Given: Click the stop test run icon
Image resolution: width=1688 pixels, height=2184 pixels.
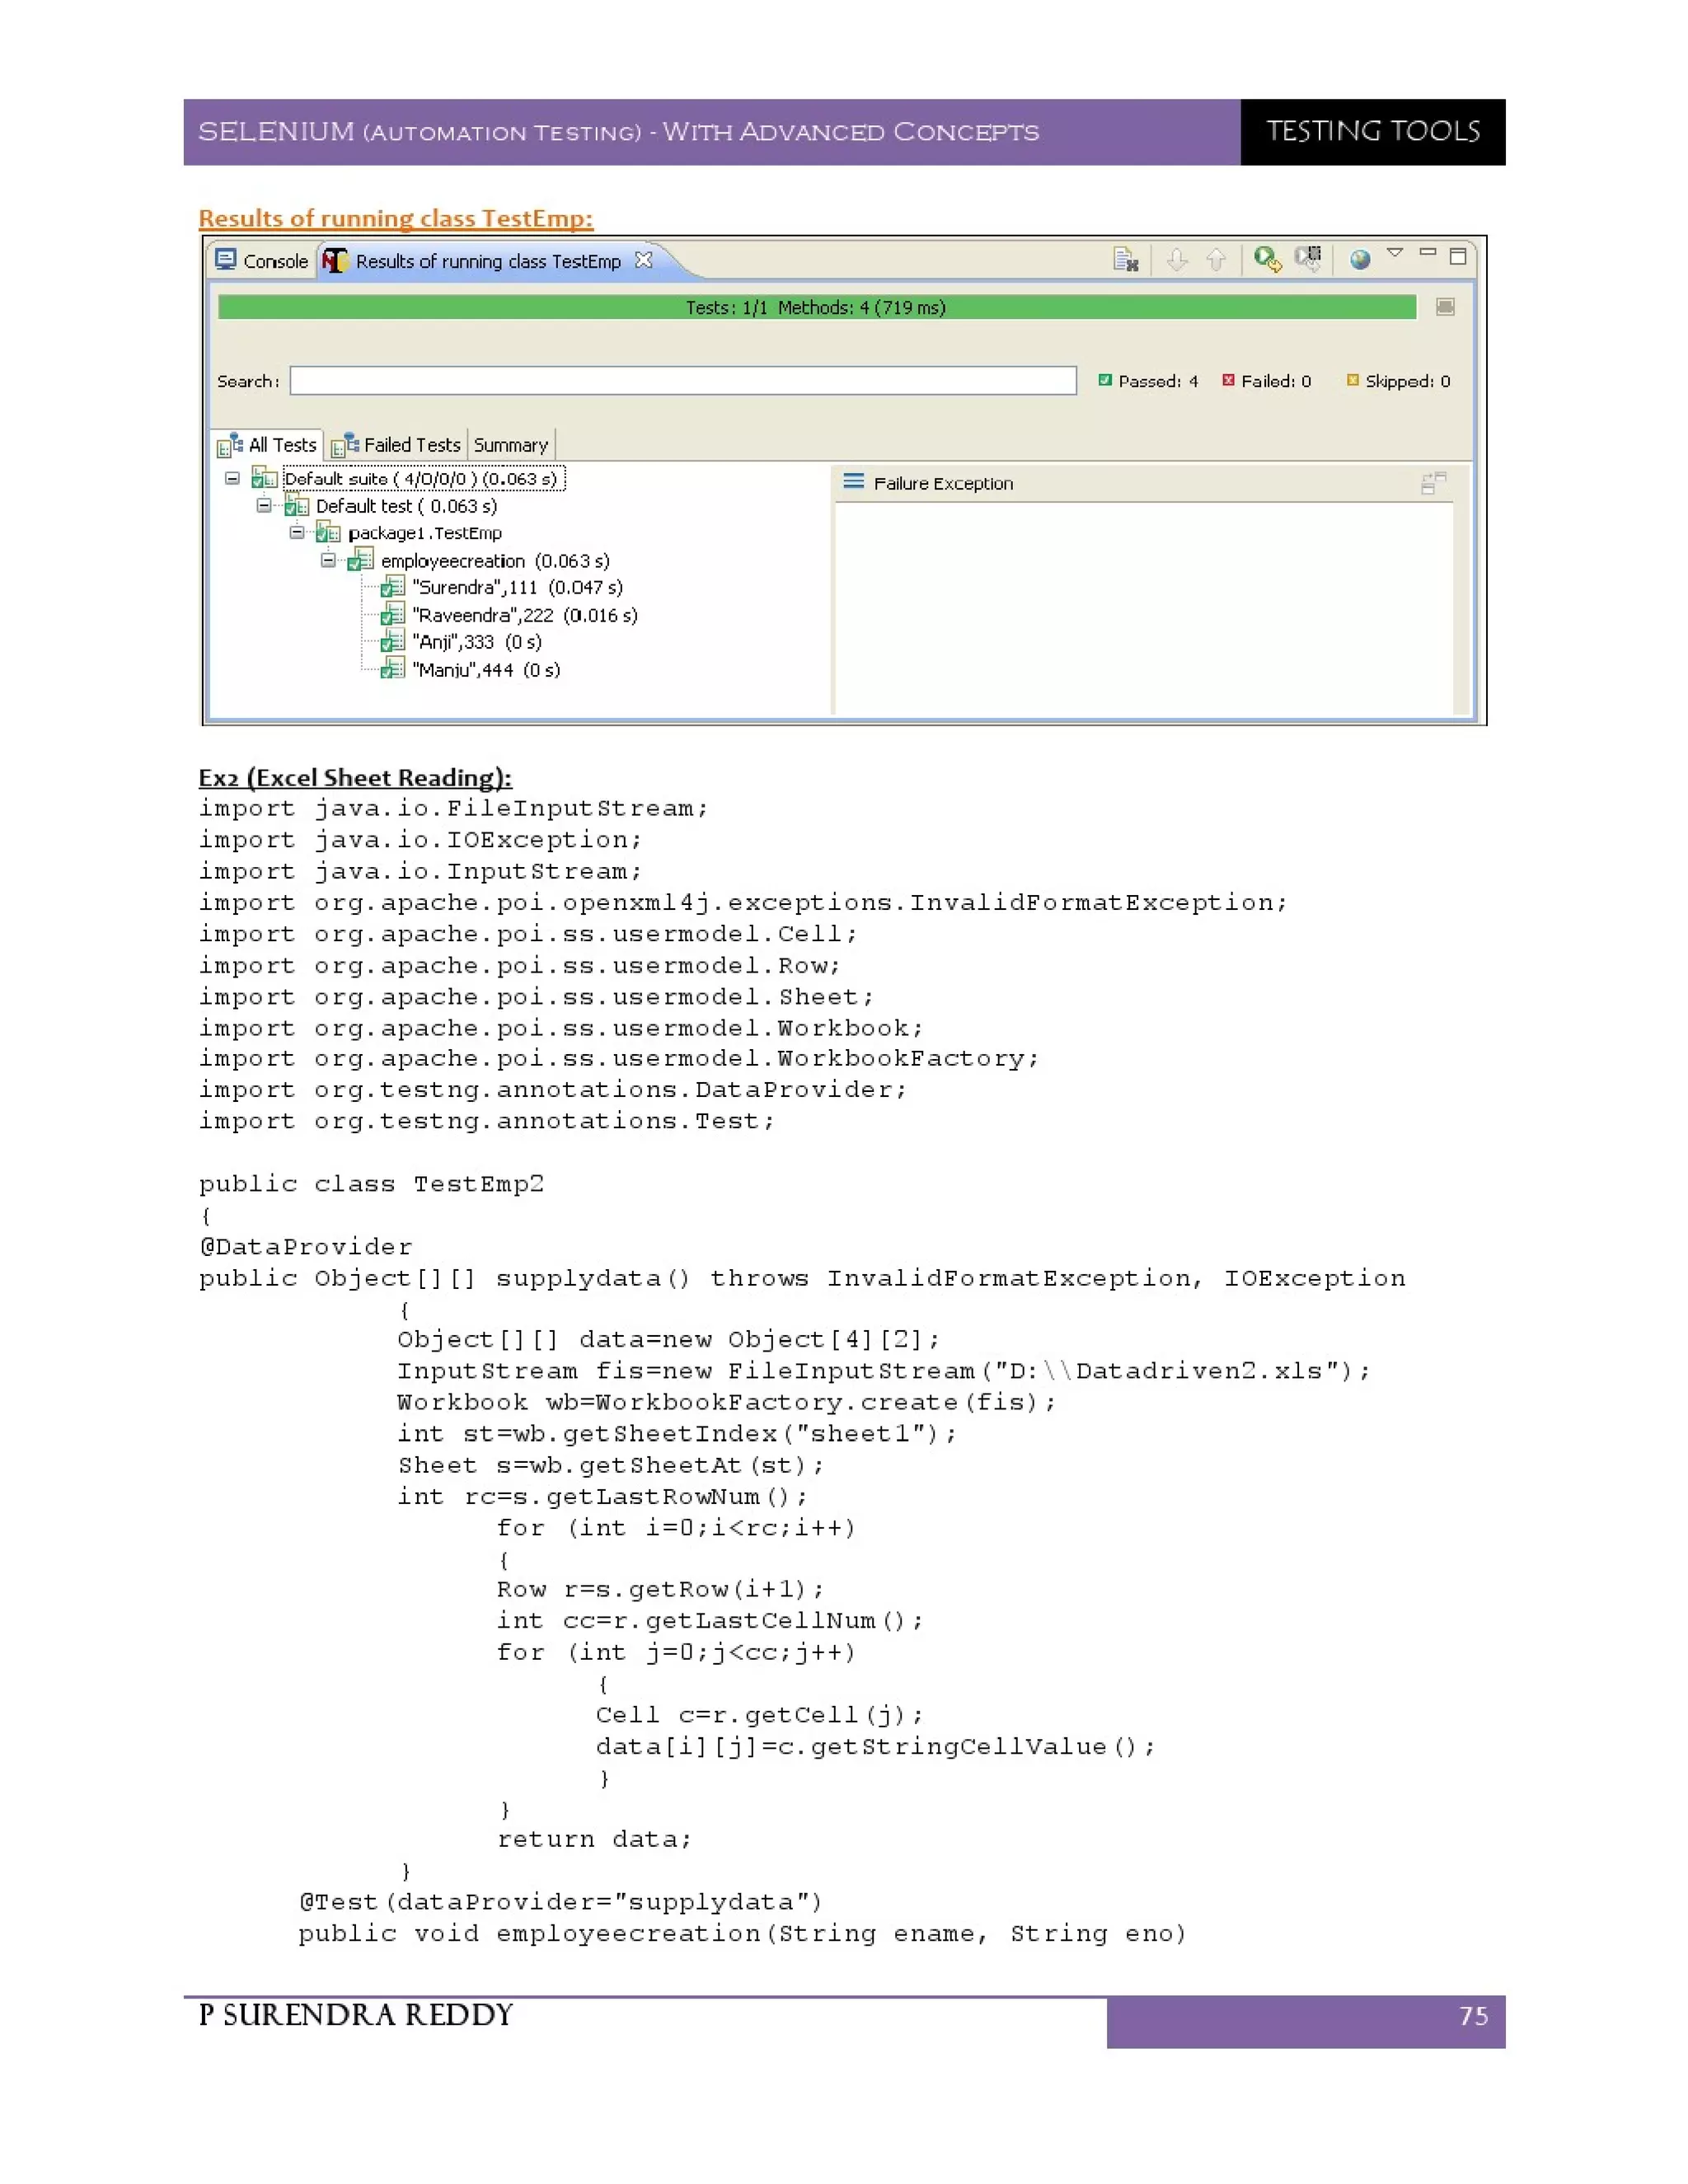Looking at the screenshot, I should click(x=1126, y=260).
